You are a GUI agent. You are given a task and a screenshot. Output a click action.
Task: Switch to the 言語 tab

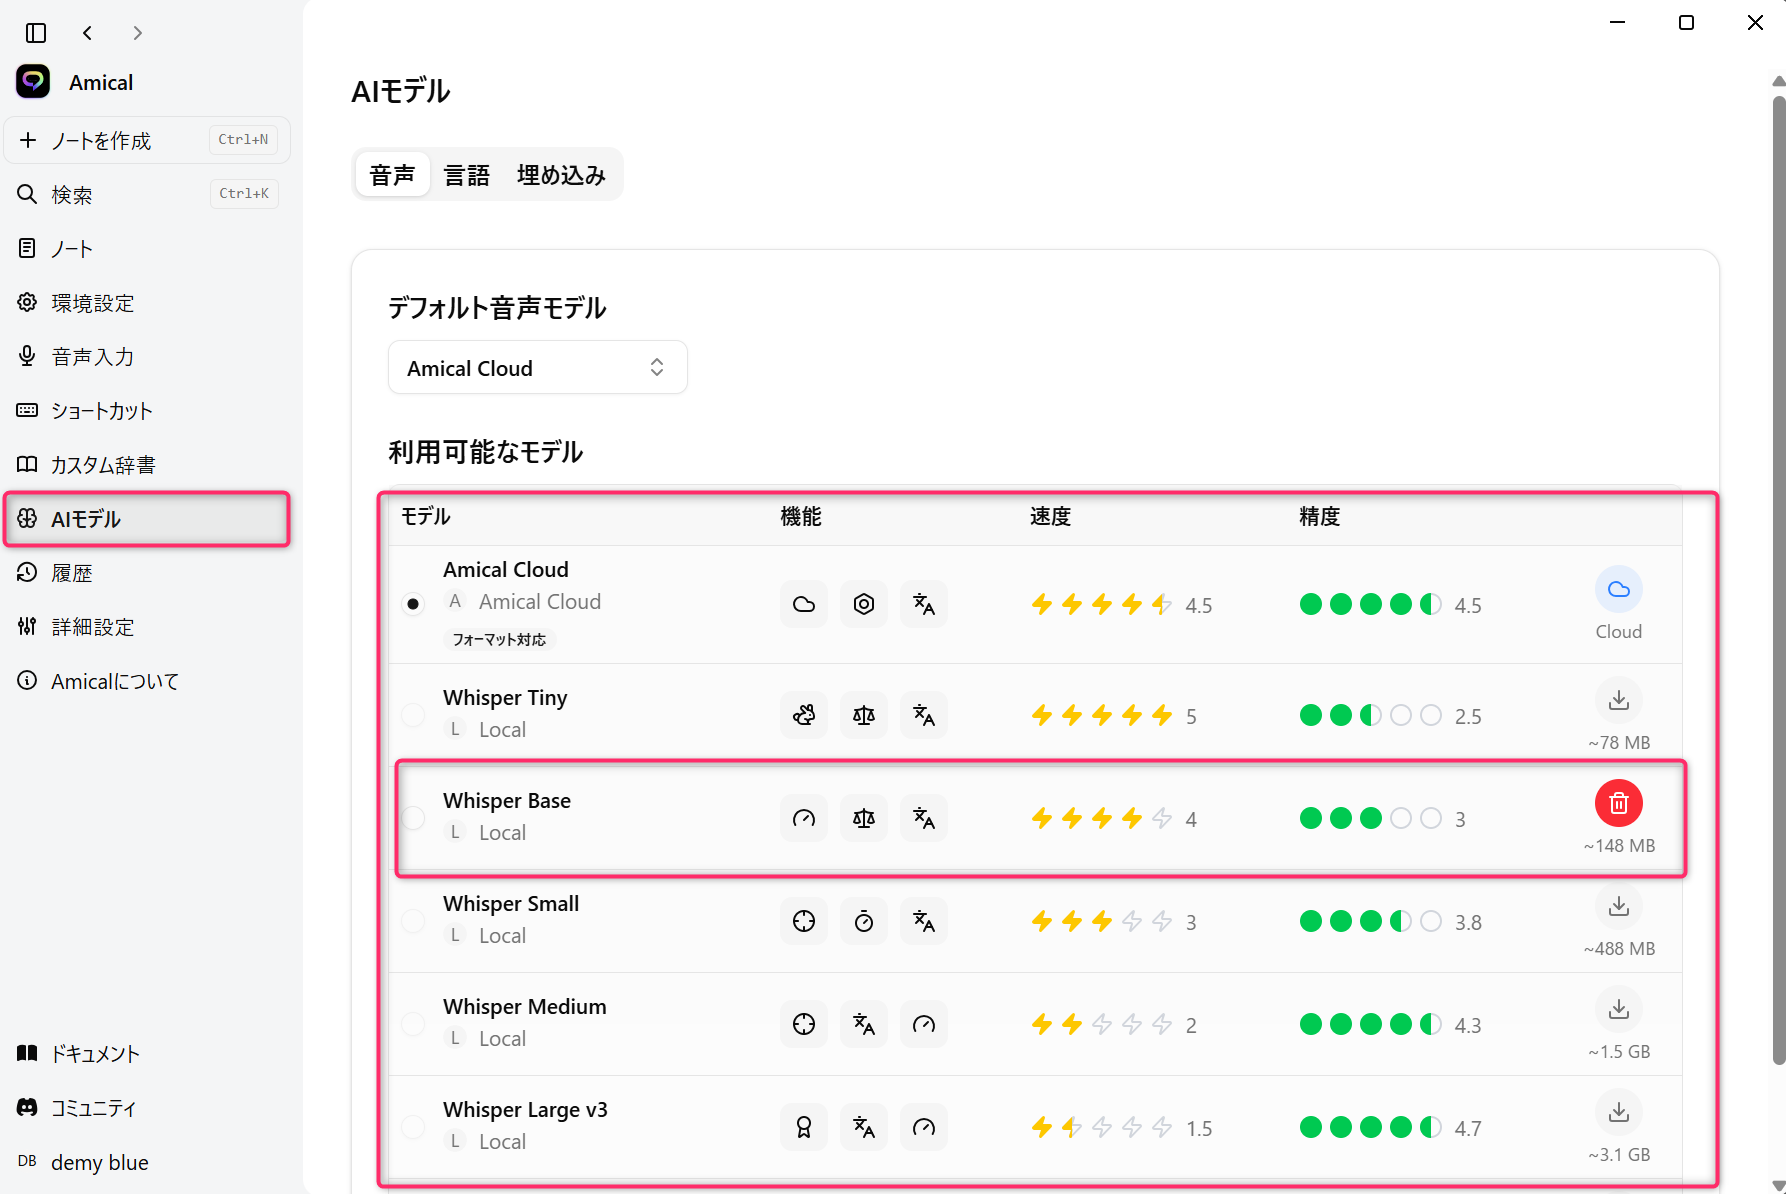[467, 176]
